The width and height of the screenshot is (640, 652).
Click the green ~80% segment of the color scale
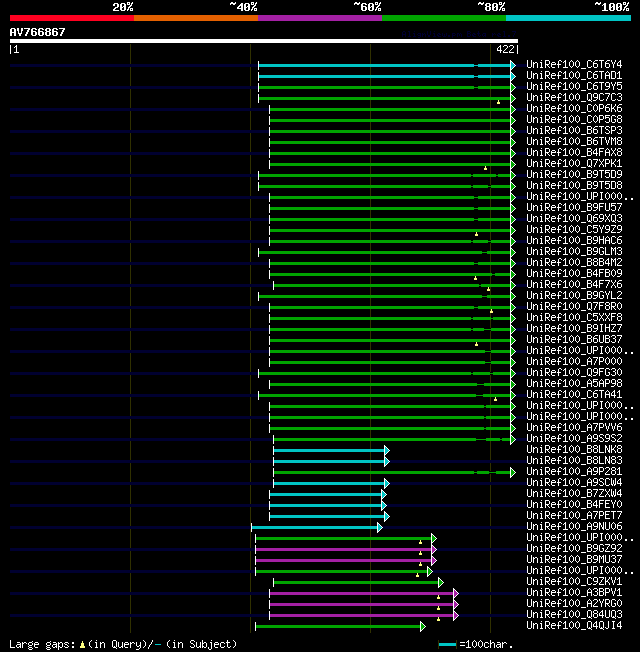(x=444, y=18)
